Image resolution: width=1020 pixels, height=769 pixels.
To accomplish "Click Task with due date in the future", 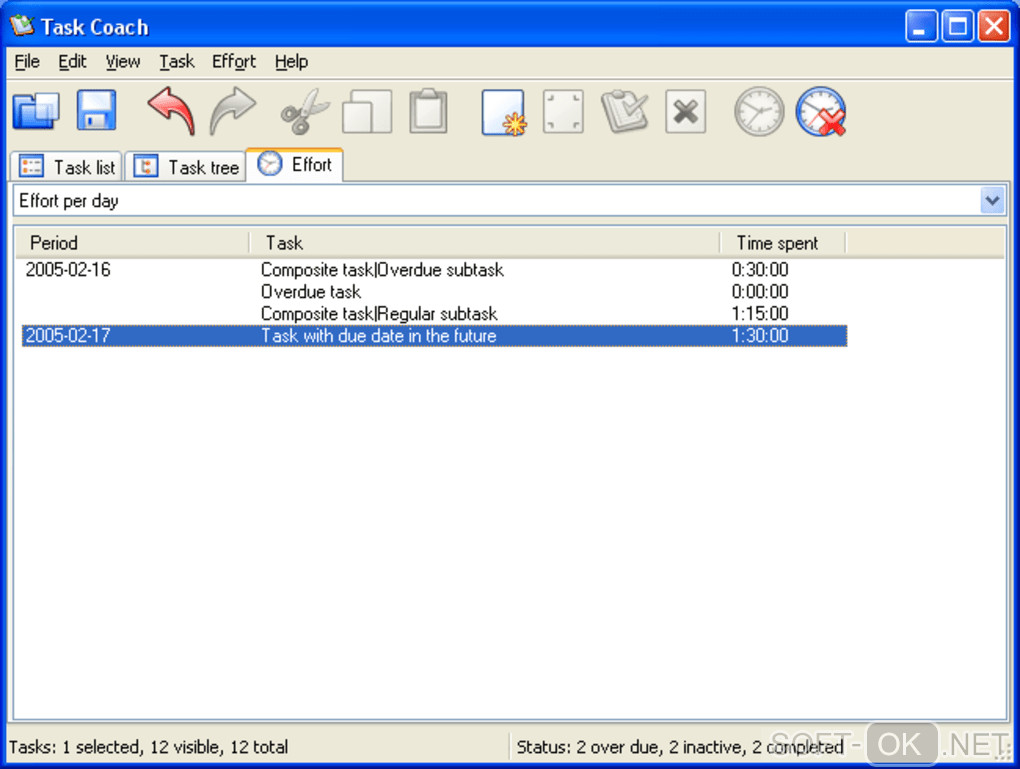I will 379,336.
